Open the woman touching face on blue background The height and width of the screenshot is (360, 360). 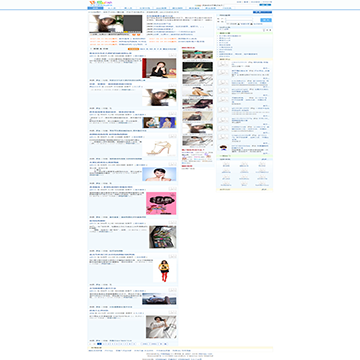click(x=159, y=174)
